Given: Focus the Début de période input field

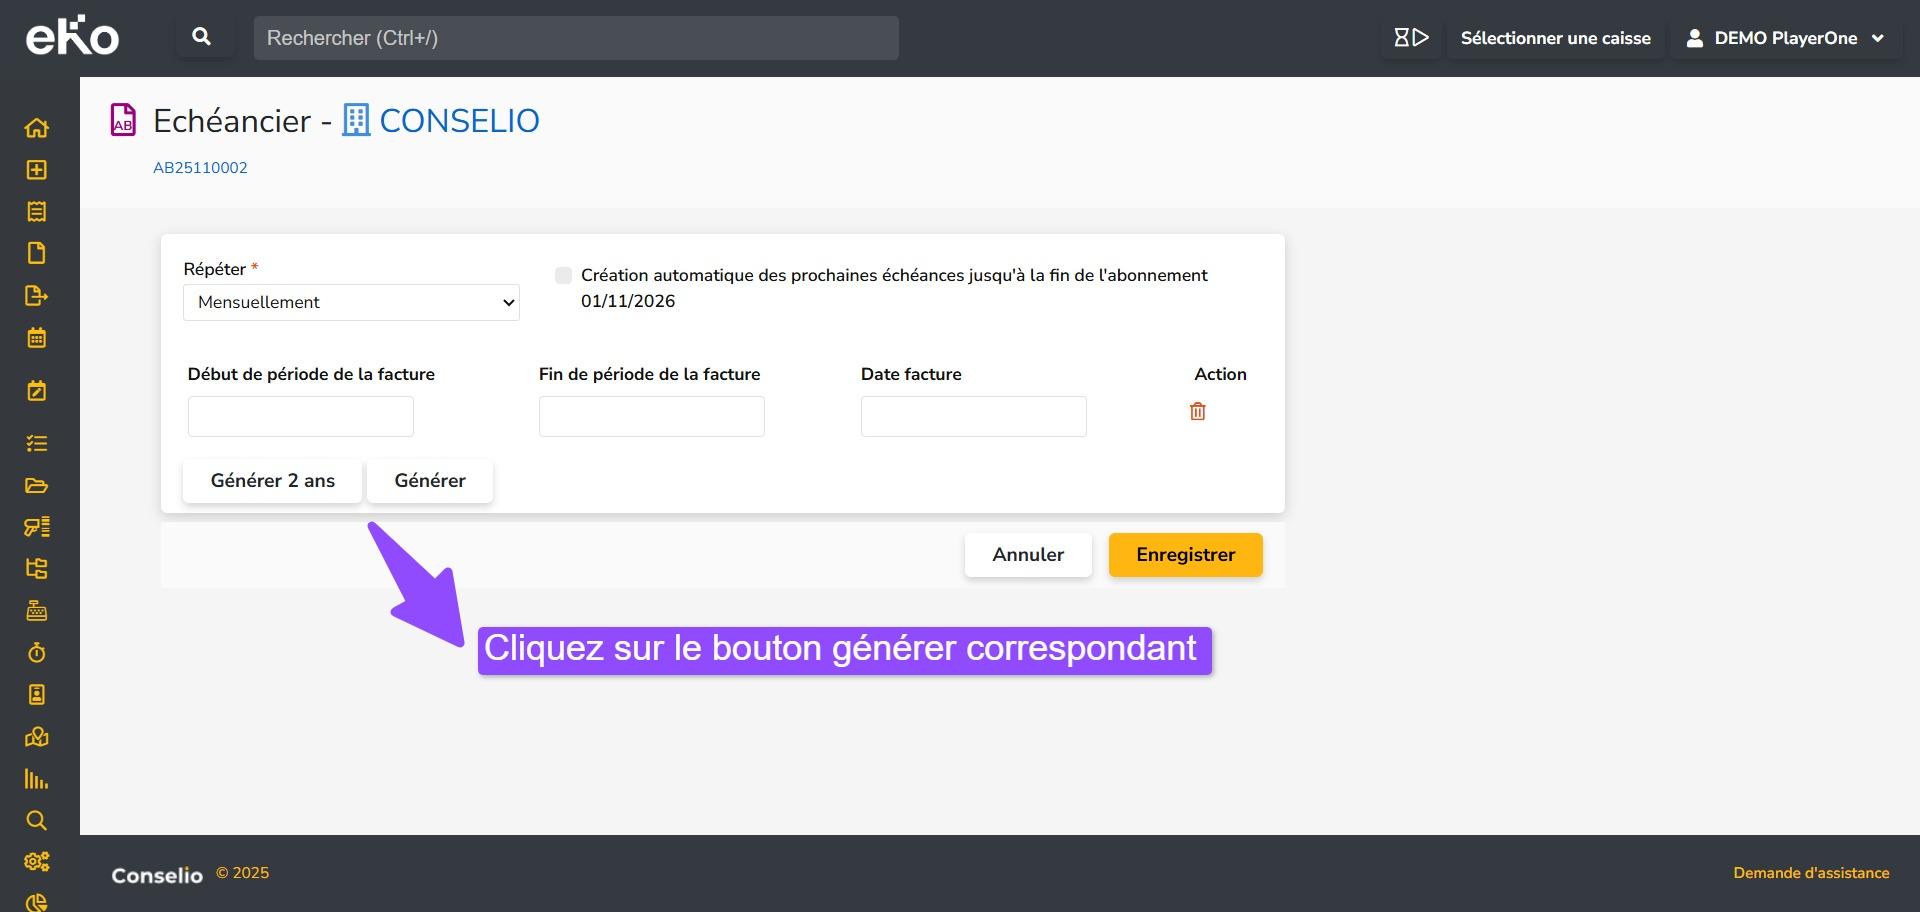Looking at the screenshot, I should click(x=300, y=416).
